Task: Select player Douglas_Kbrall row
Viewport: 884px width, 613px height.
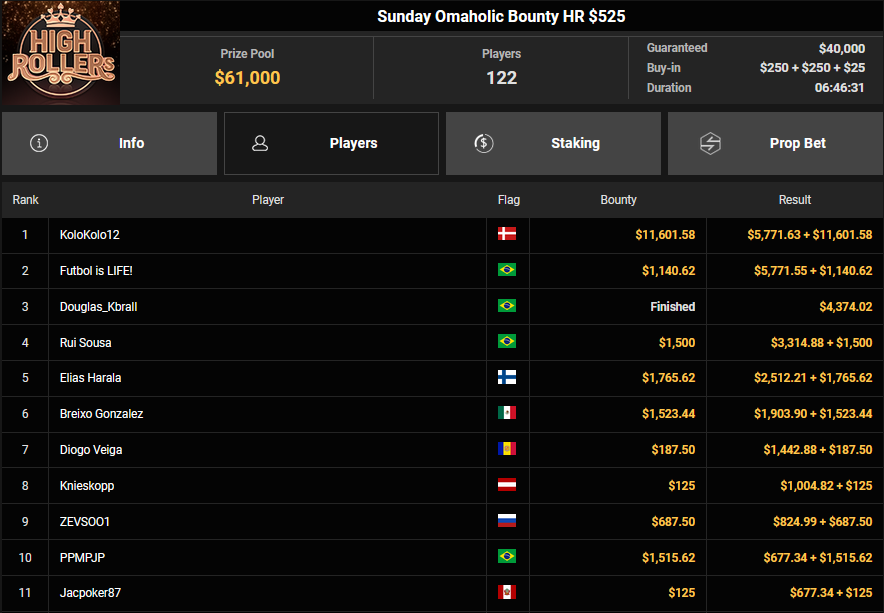Action: click(x=98, y=307)
